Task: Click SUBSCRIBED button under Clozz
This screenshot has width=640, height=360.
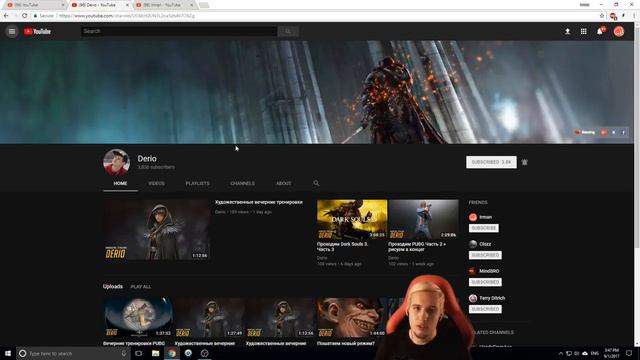Action: [x=485, y=255]
